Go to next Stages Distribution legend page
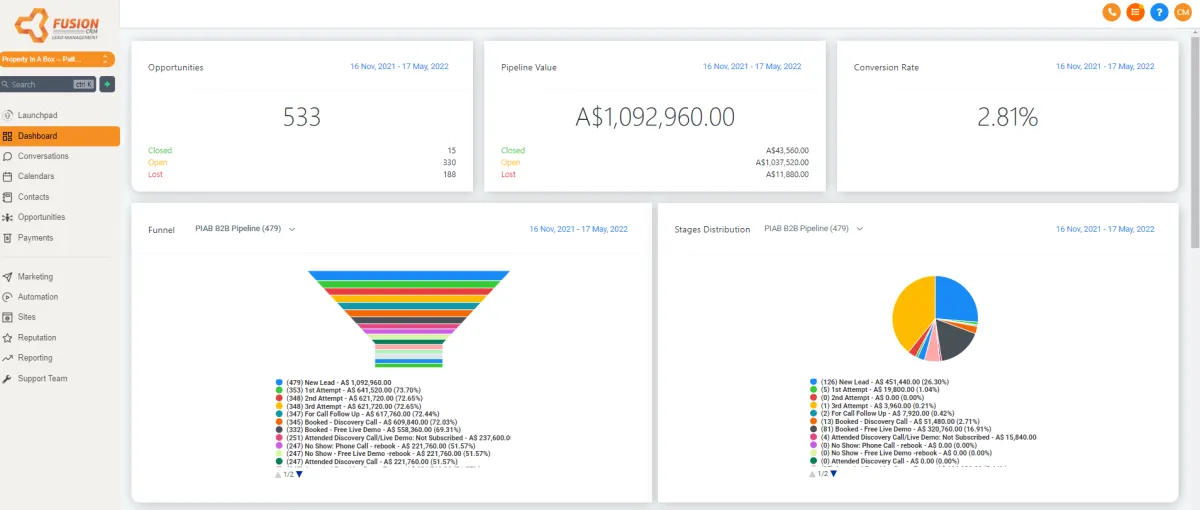This screenshot has width=1200, height=510. [x=834, y=475]
